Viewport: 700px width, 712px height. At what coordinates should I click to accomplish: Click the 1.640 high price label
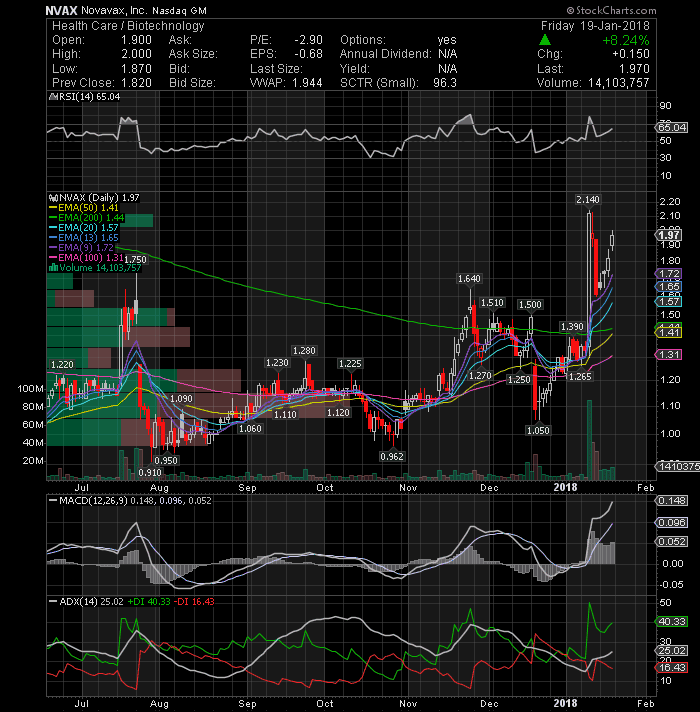469,278
